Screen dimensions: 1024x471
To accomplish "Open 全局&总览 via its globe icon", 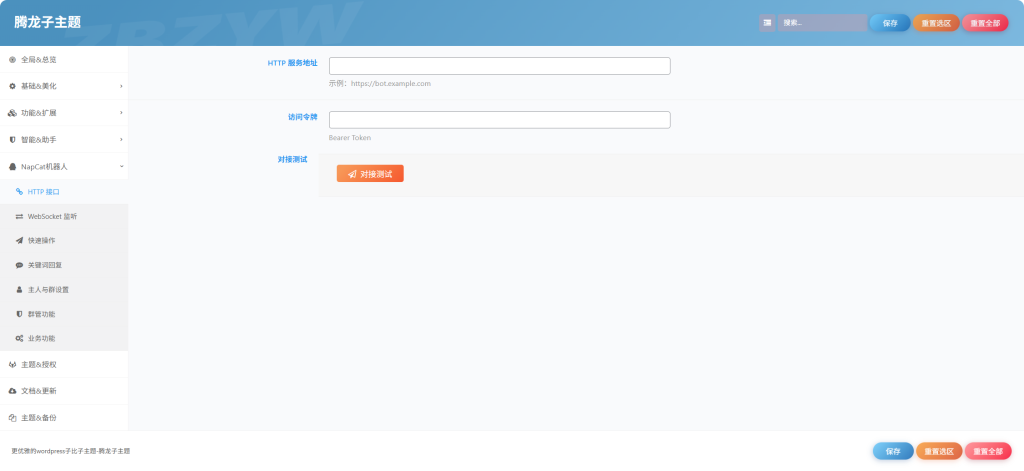I will pos(12,59).
